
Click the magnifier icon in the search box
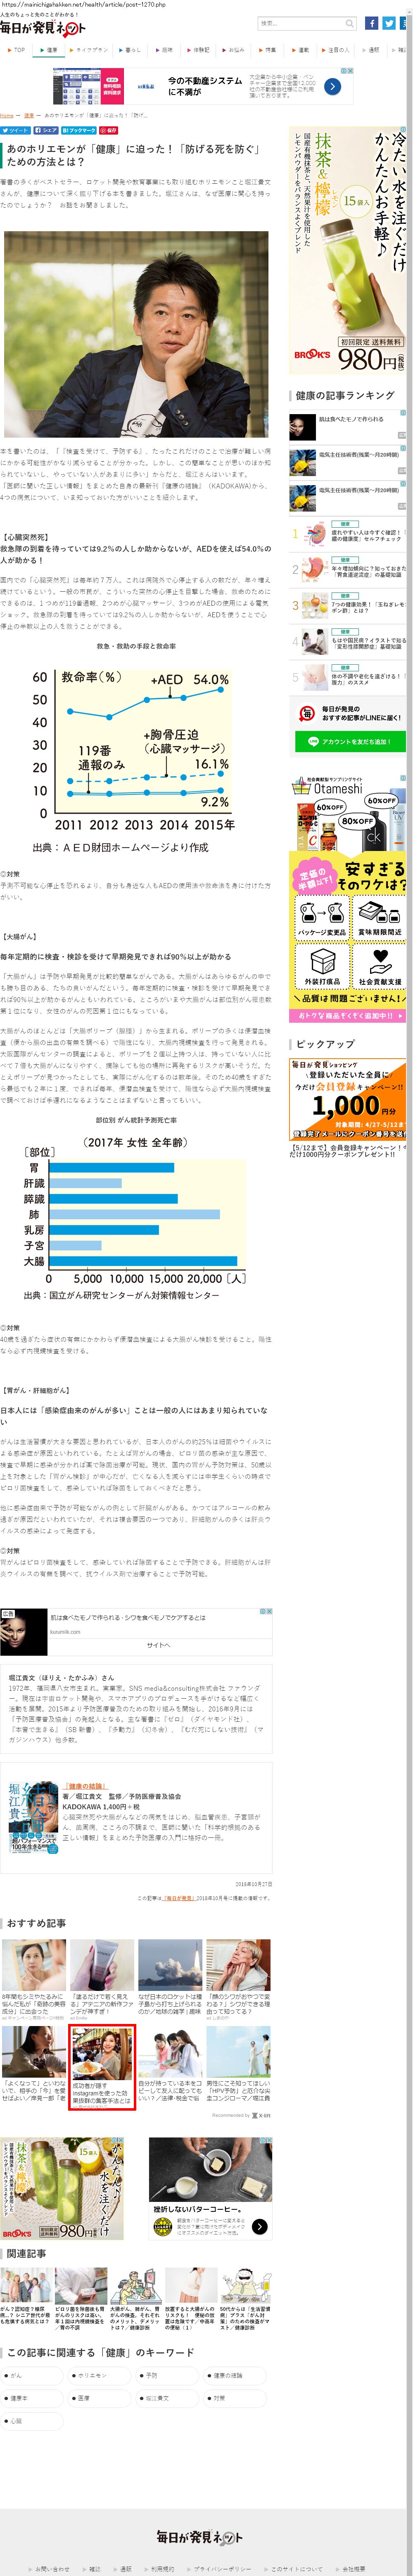(x=349, y=23)
